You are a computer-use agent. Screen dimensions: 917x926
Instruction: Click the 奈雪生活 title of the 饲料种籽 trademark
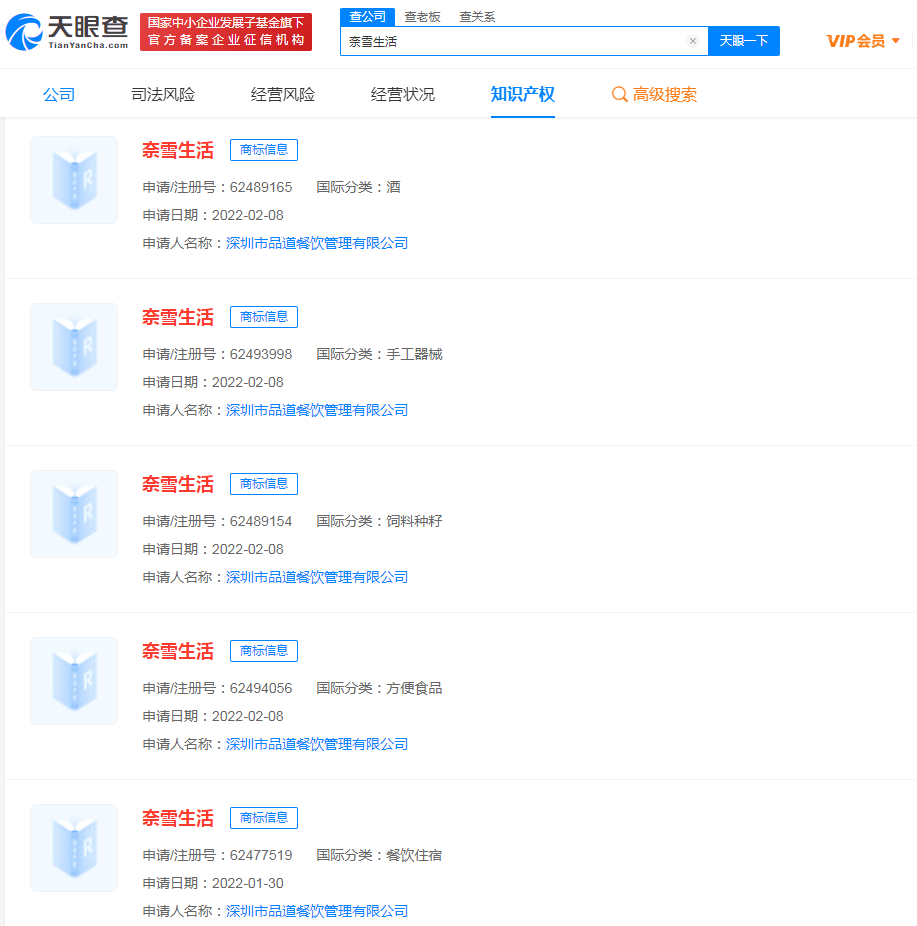click(178, 485)
